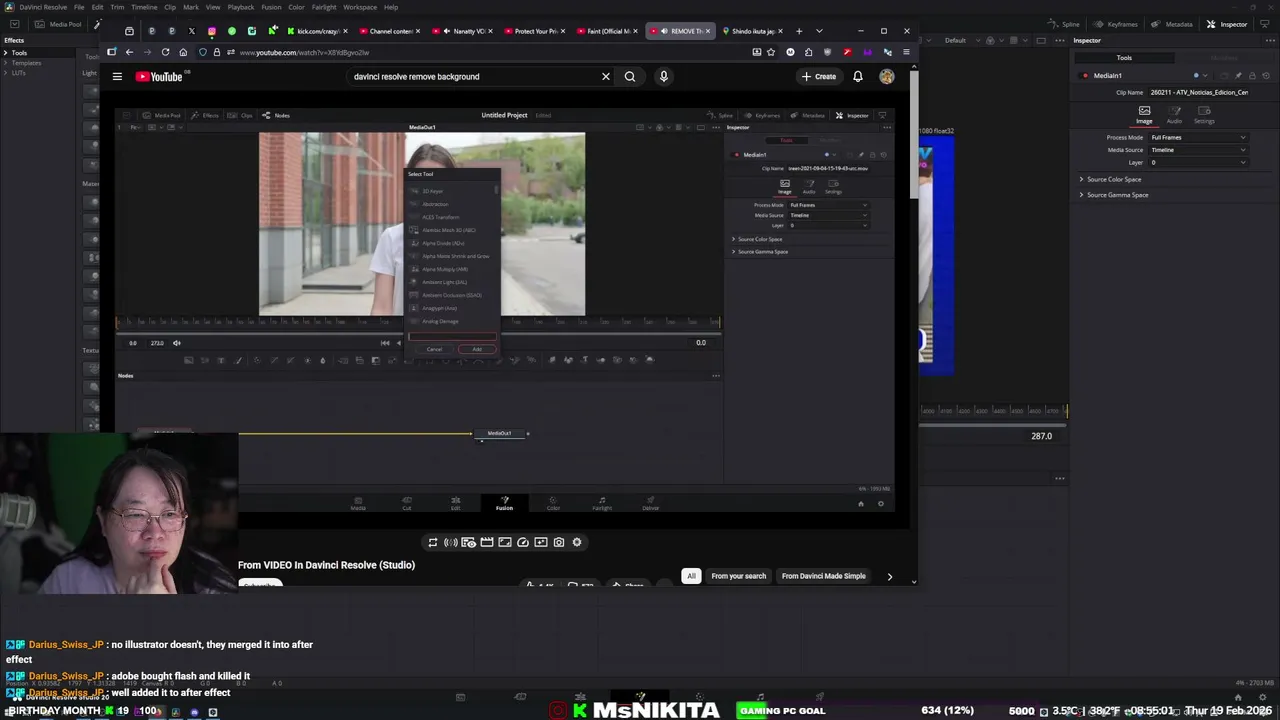Switch to the Channel content tab
Viewport: 1280px width, 720px height.
[x=391, y=31]
